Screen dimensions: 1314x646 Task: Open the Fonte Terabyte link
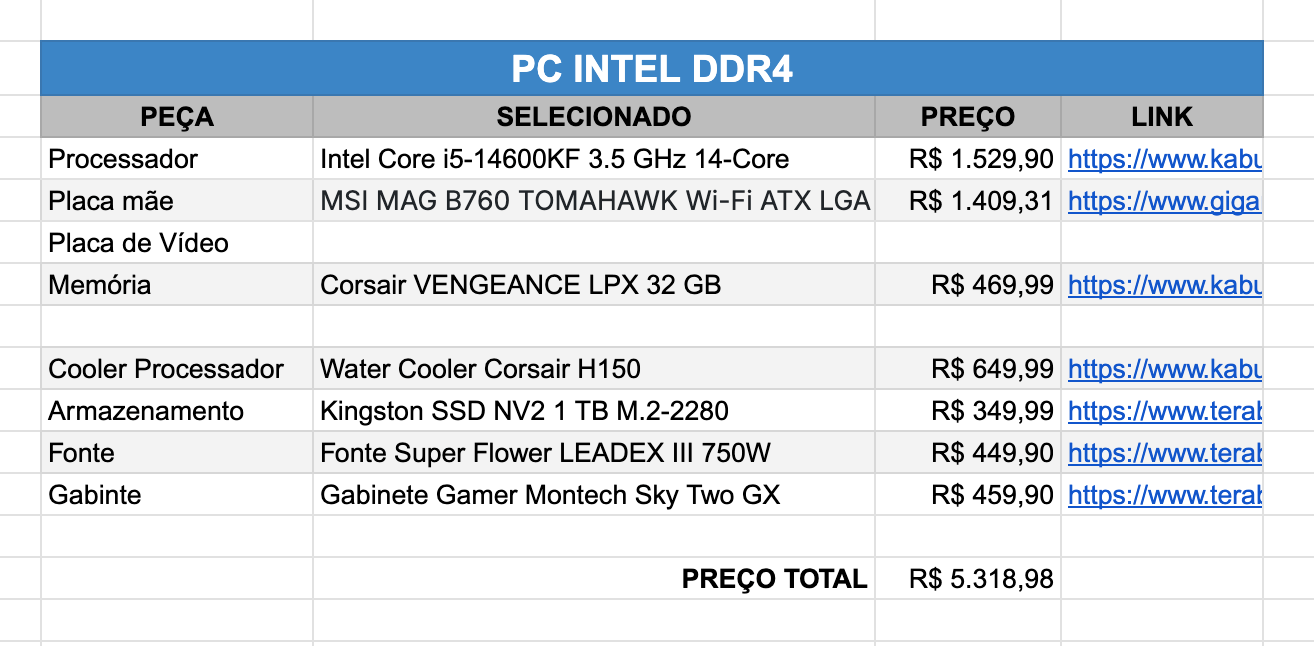pyautogui.click(x=1165, y=453)
